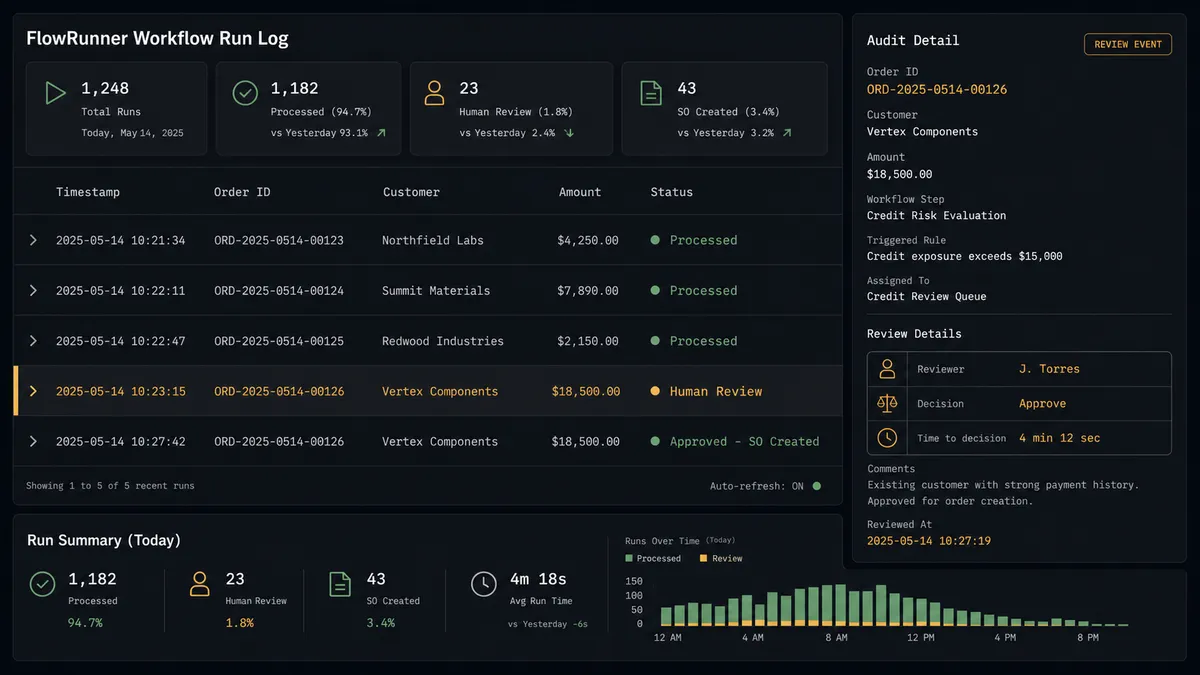Click the Approve decision value
The height and width of the screenshot is (675, 1200).
[1043, 404]
